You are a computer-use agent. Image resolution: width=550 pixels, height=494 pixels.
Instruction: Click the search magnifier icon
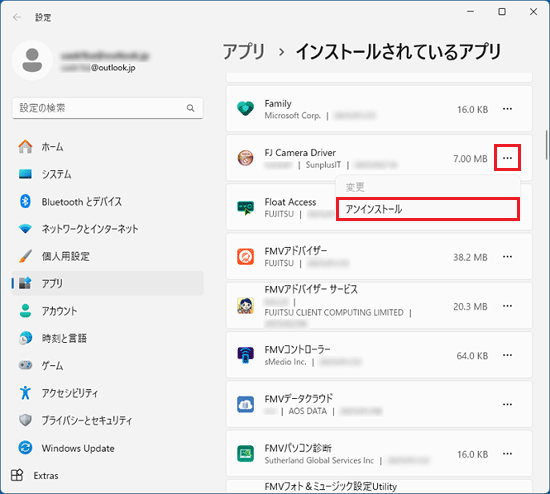point(190,108)
